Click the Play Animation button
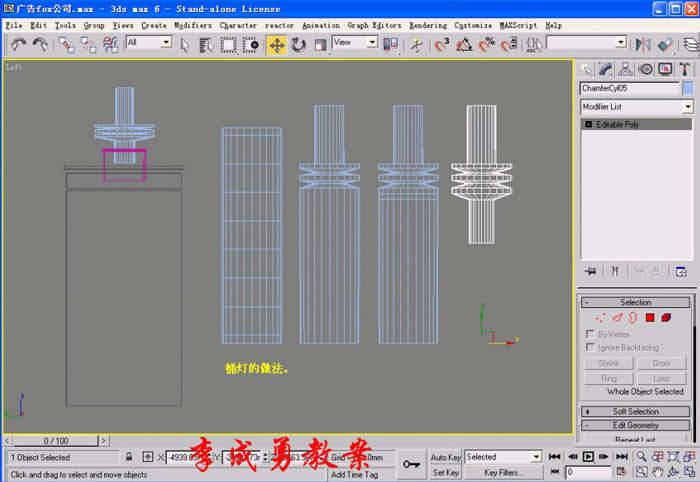Screen dimensions: 700x482 coord(588,457)
